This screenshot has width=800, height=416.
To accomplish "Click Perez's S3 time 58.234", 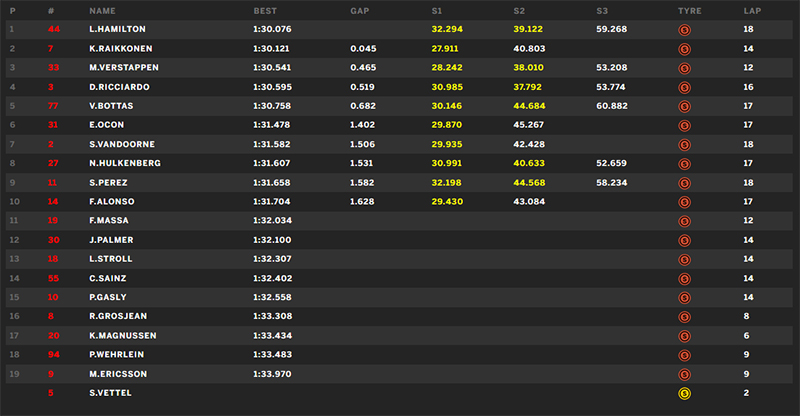I will [611, 183].
